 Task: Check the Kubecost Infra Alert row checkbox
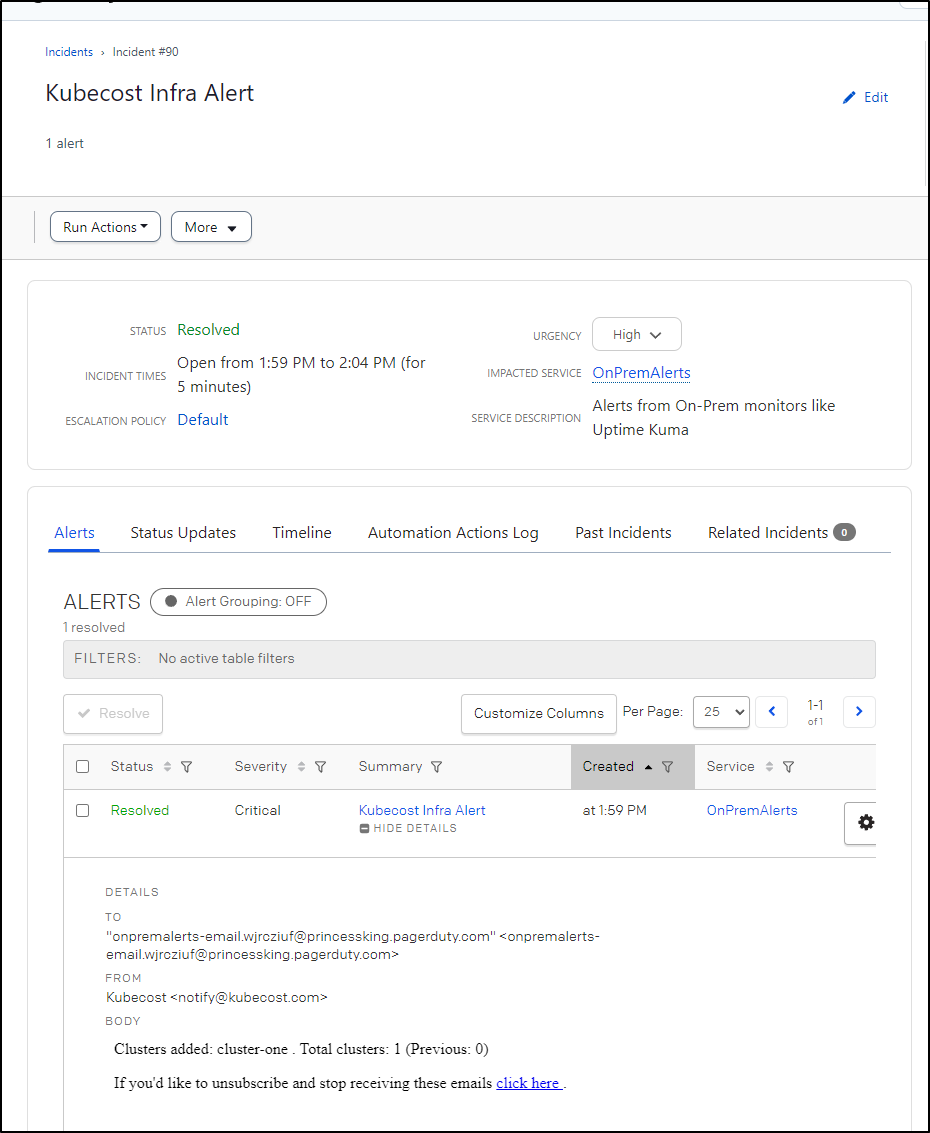(82, 811)
